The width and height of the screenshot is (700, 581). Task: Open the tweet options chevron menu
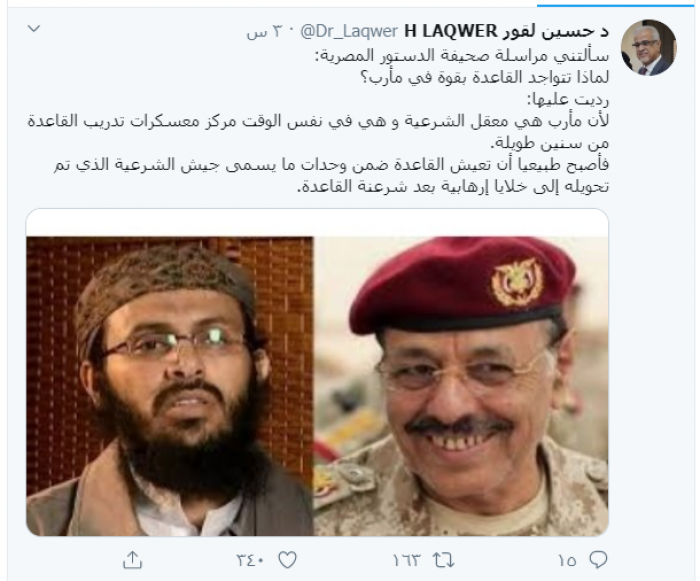[x=34, y=29]
